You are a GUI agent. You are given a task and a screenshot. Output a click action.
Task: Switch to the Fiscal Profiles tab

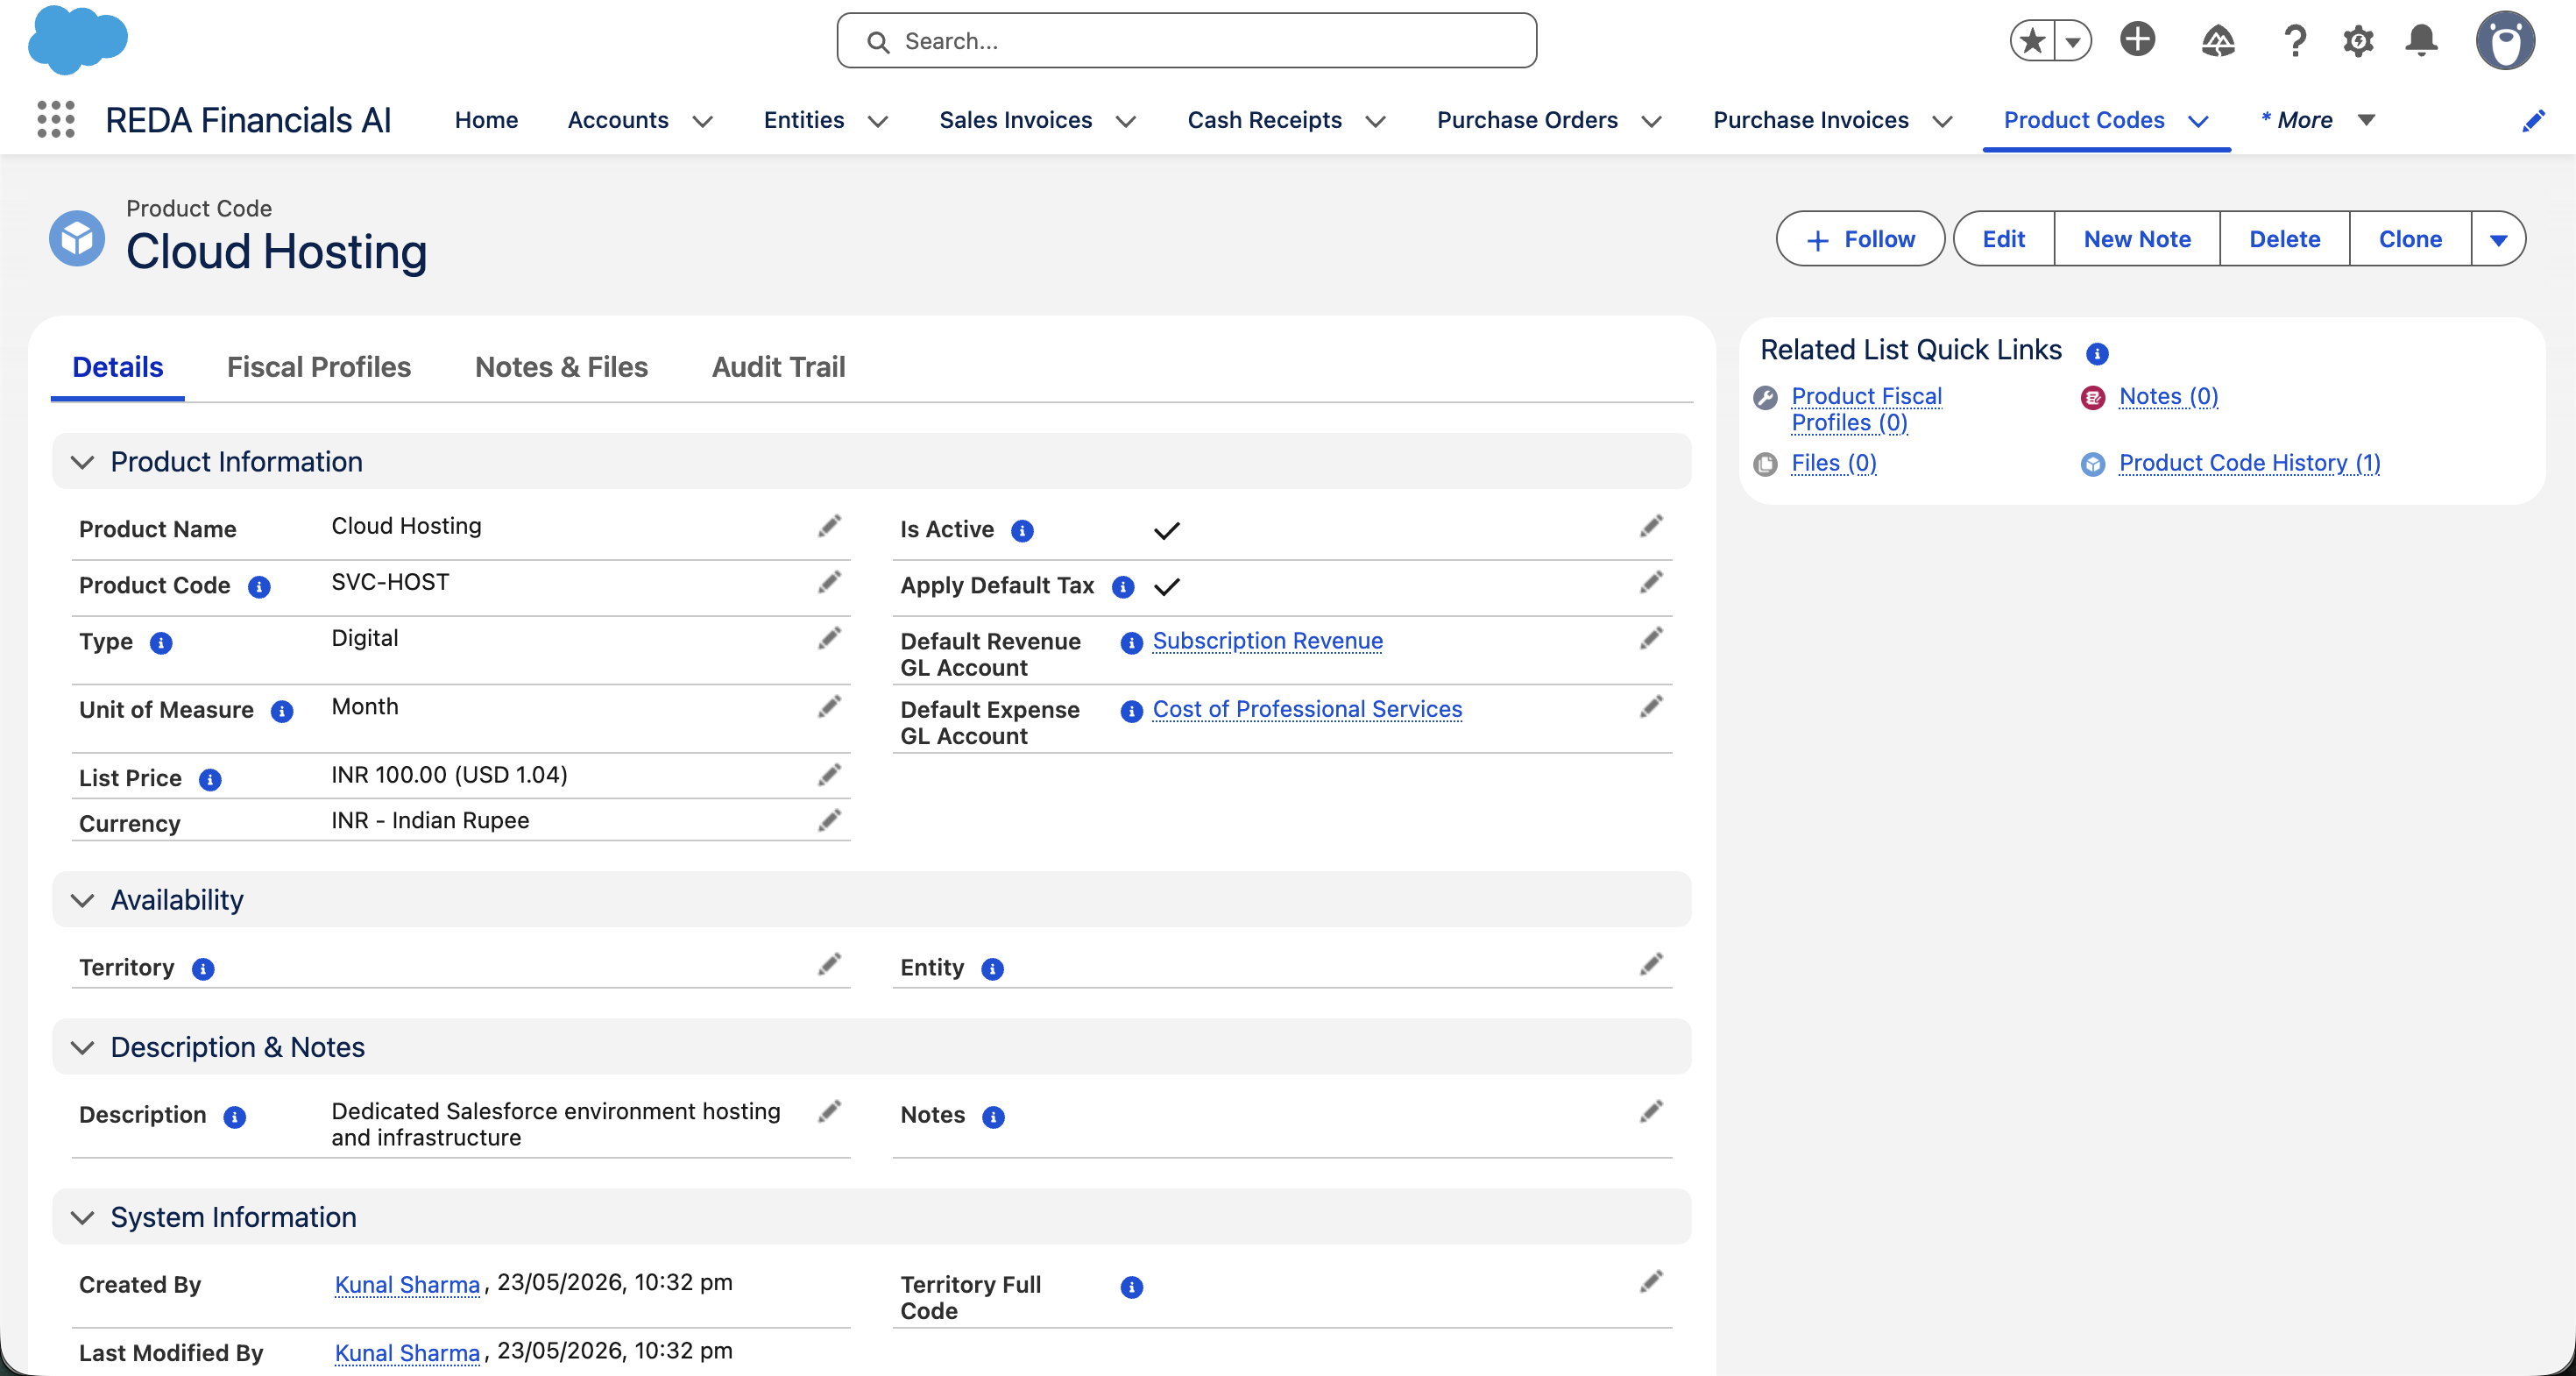[x=319, y=367]
